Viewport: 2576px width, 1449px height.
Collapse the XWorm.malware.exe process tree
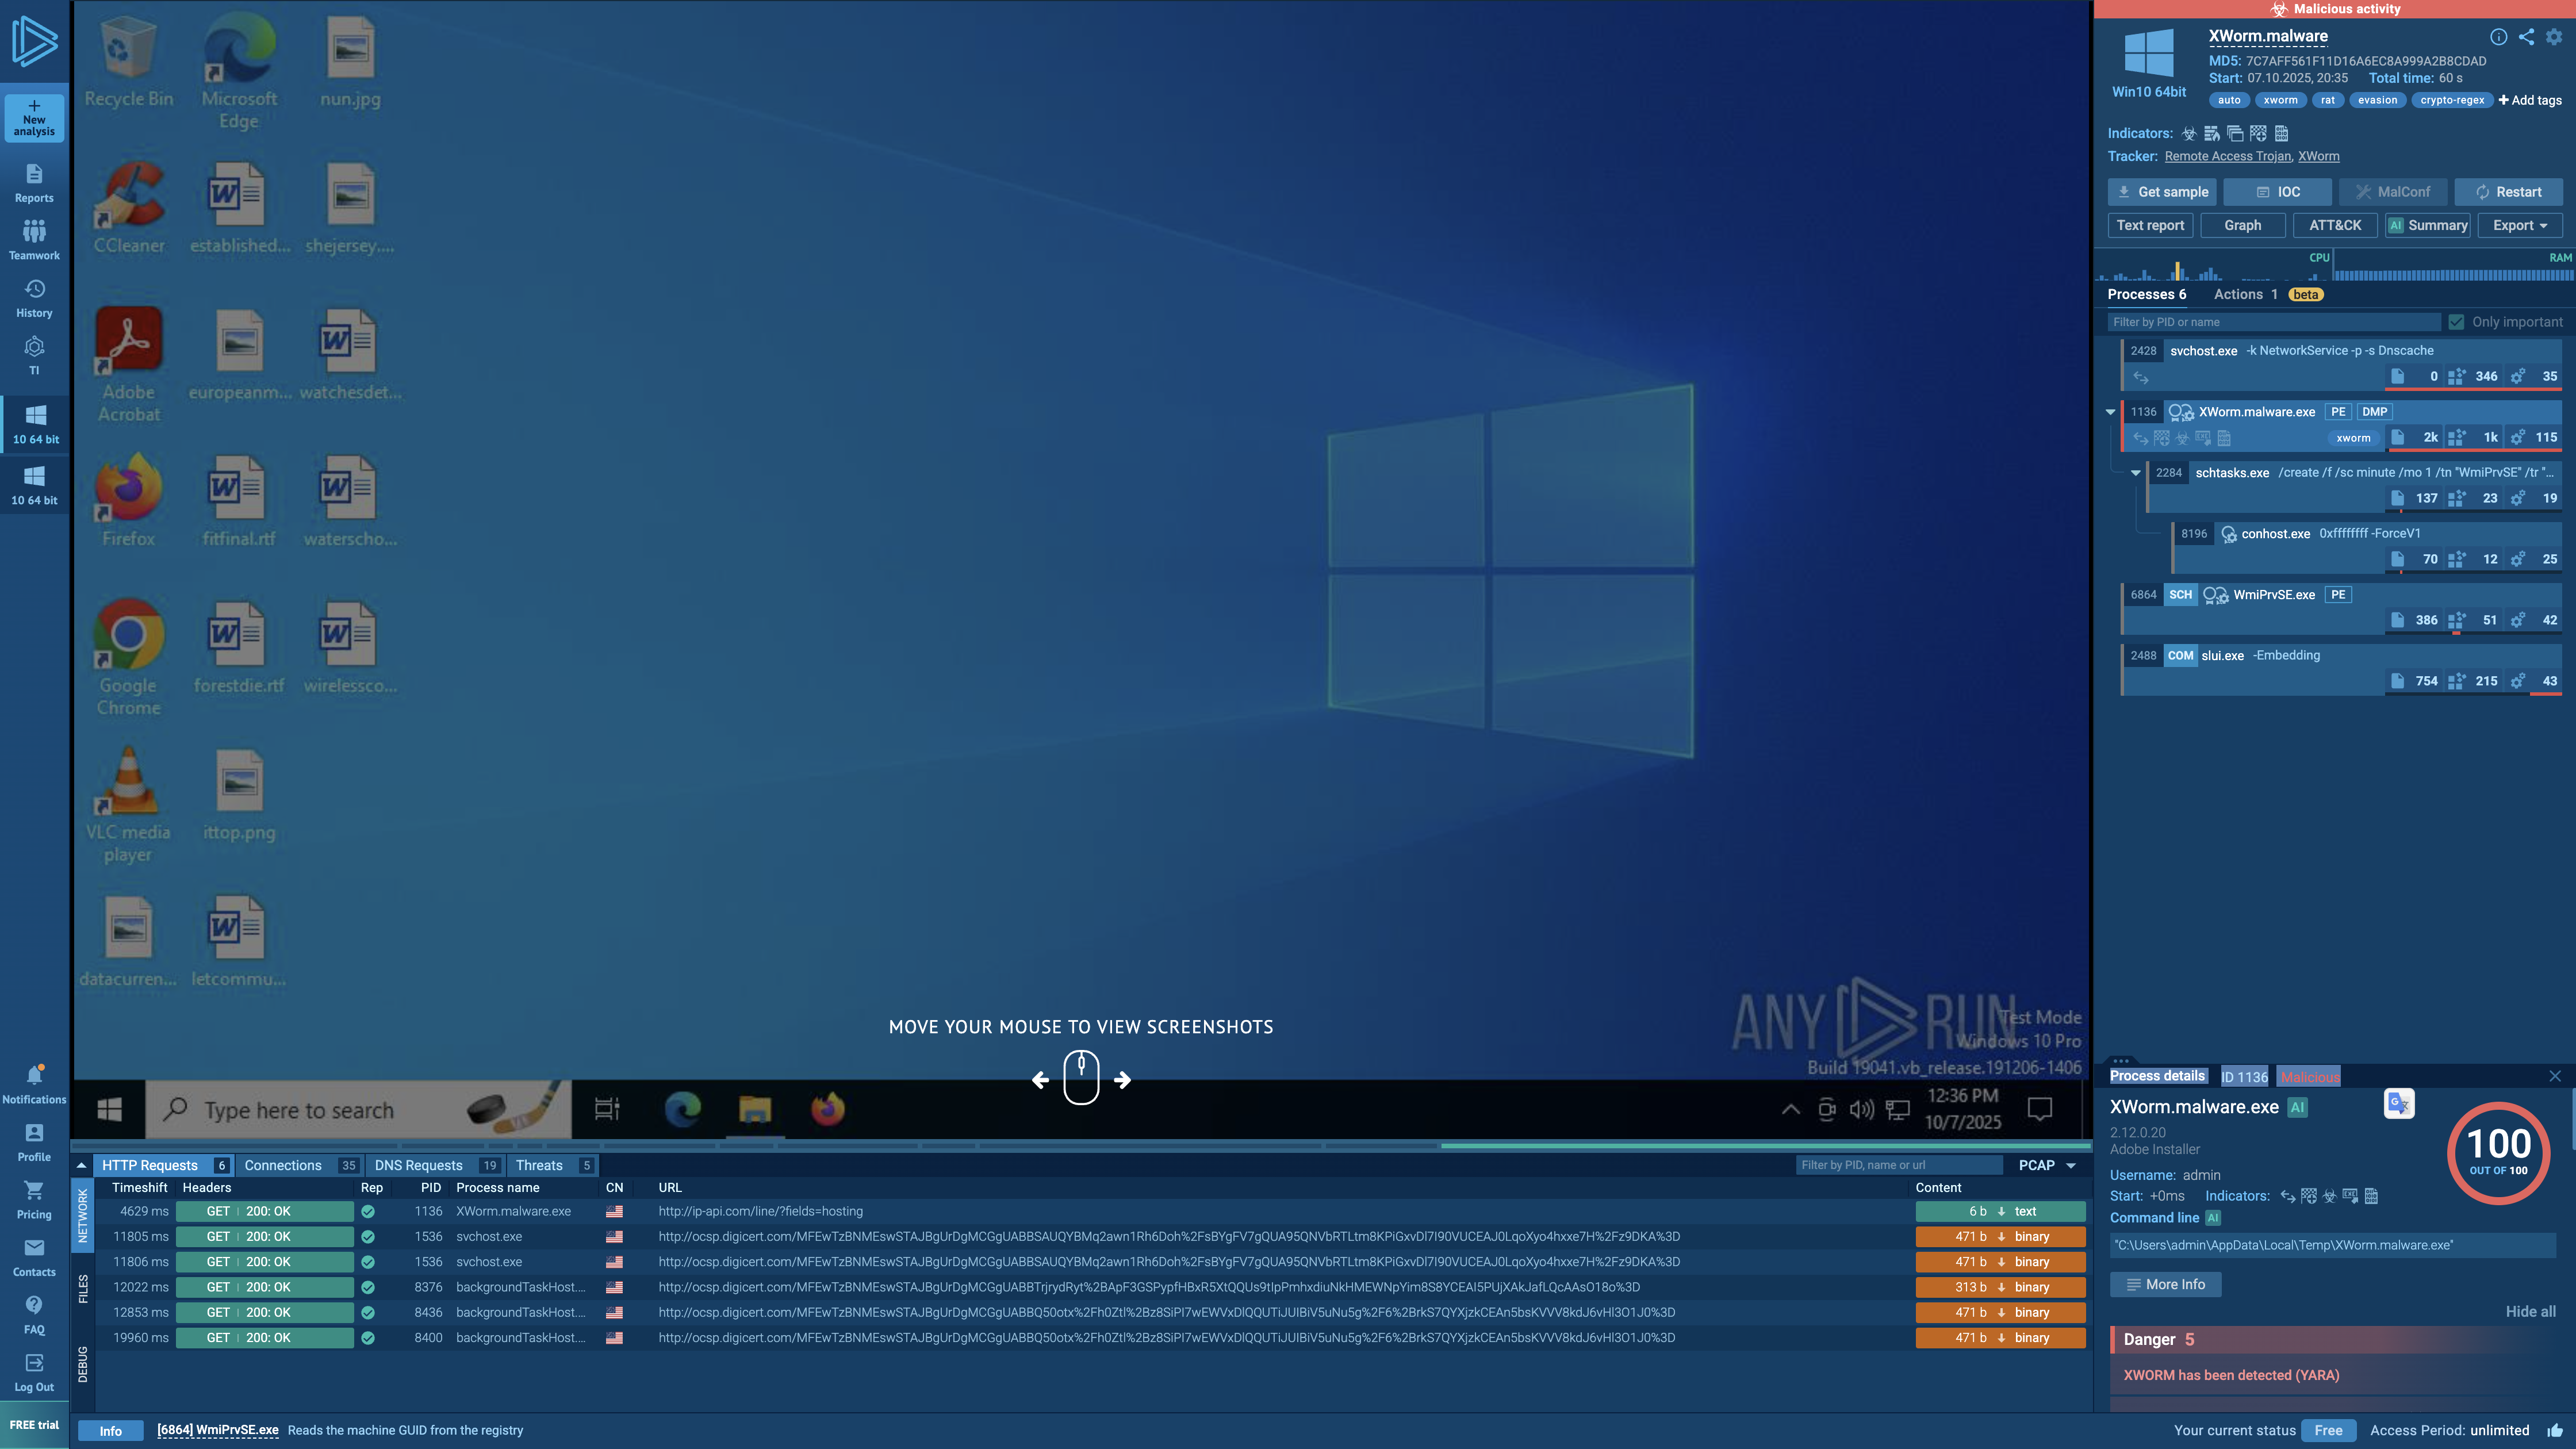click(2110, 412)
